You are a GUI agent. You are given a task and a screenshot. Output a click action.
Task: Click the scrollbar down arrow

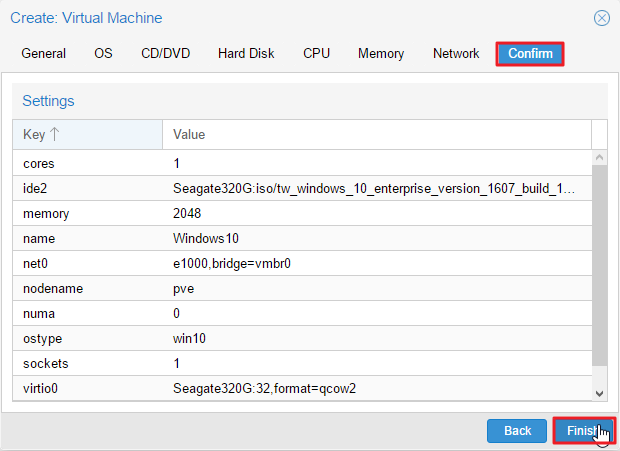599,393
